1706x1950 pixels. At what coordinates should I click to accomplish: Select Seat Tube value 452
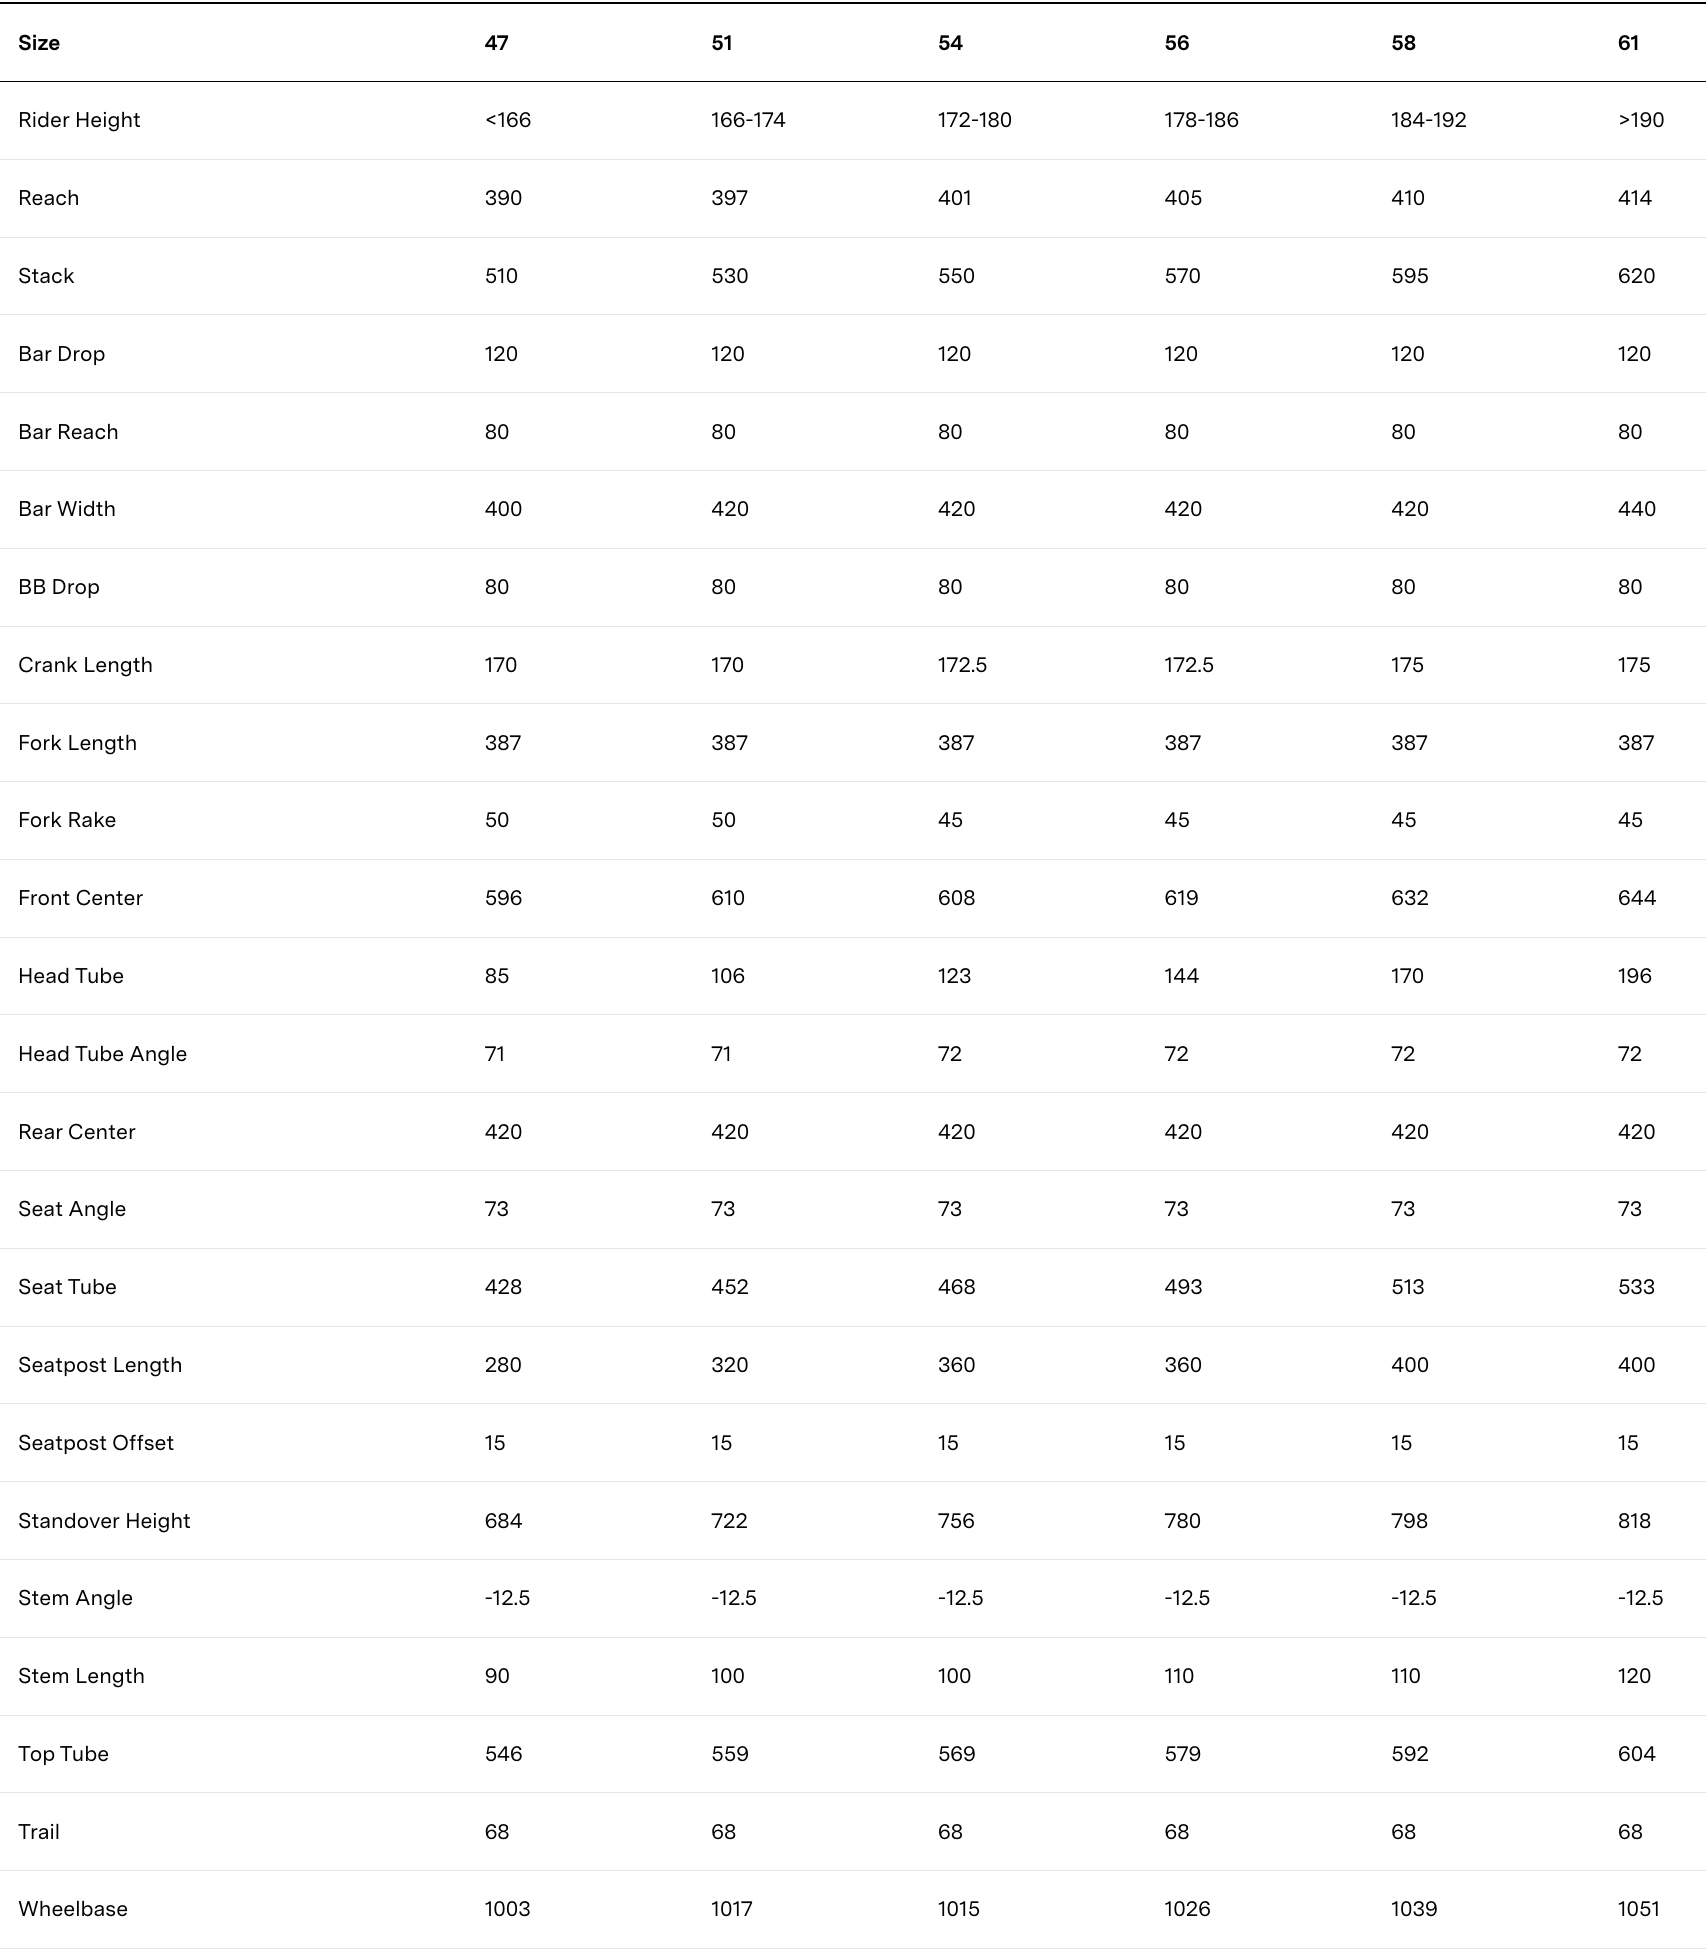tap(729, 1287)
